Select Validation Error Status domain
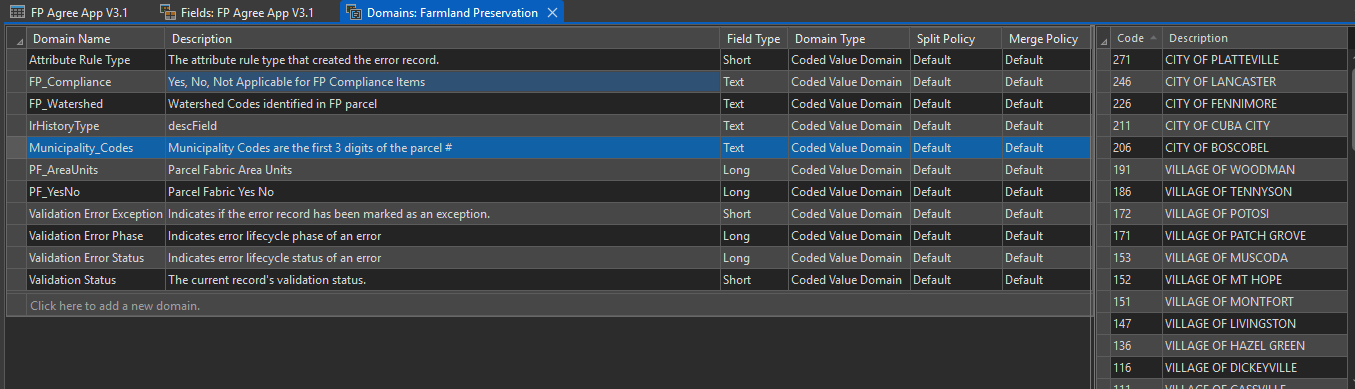The image size is (1355, 389). click(95, 258)
